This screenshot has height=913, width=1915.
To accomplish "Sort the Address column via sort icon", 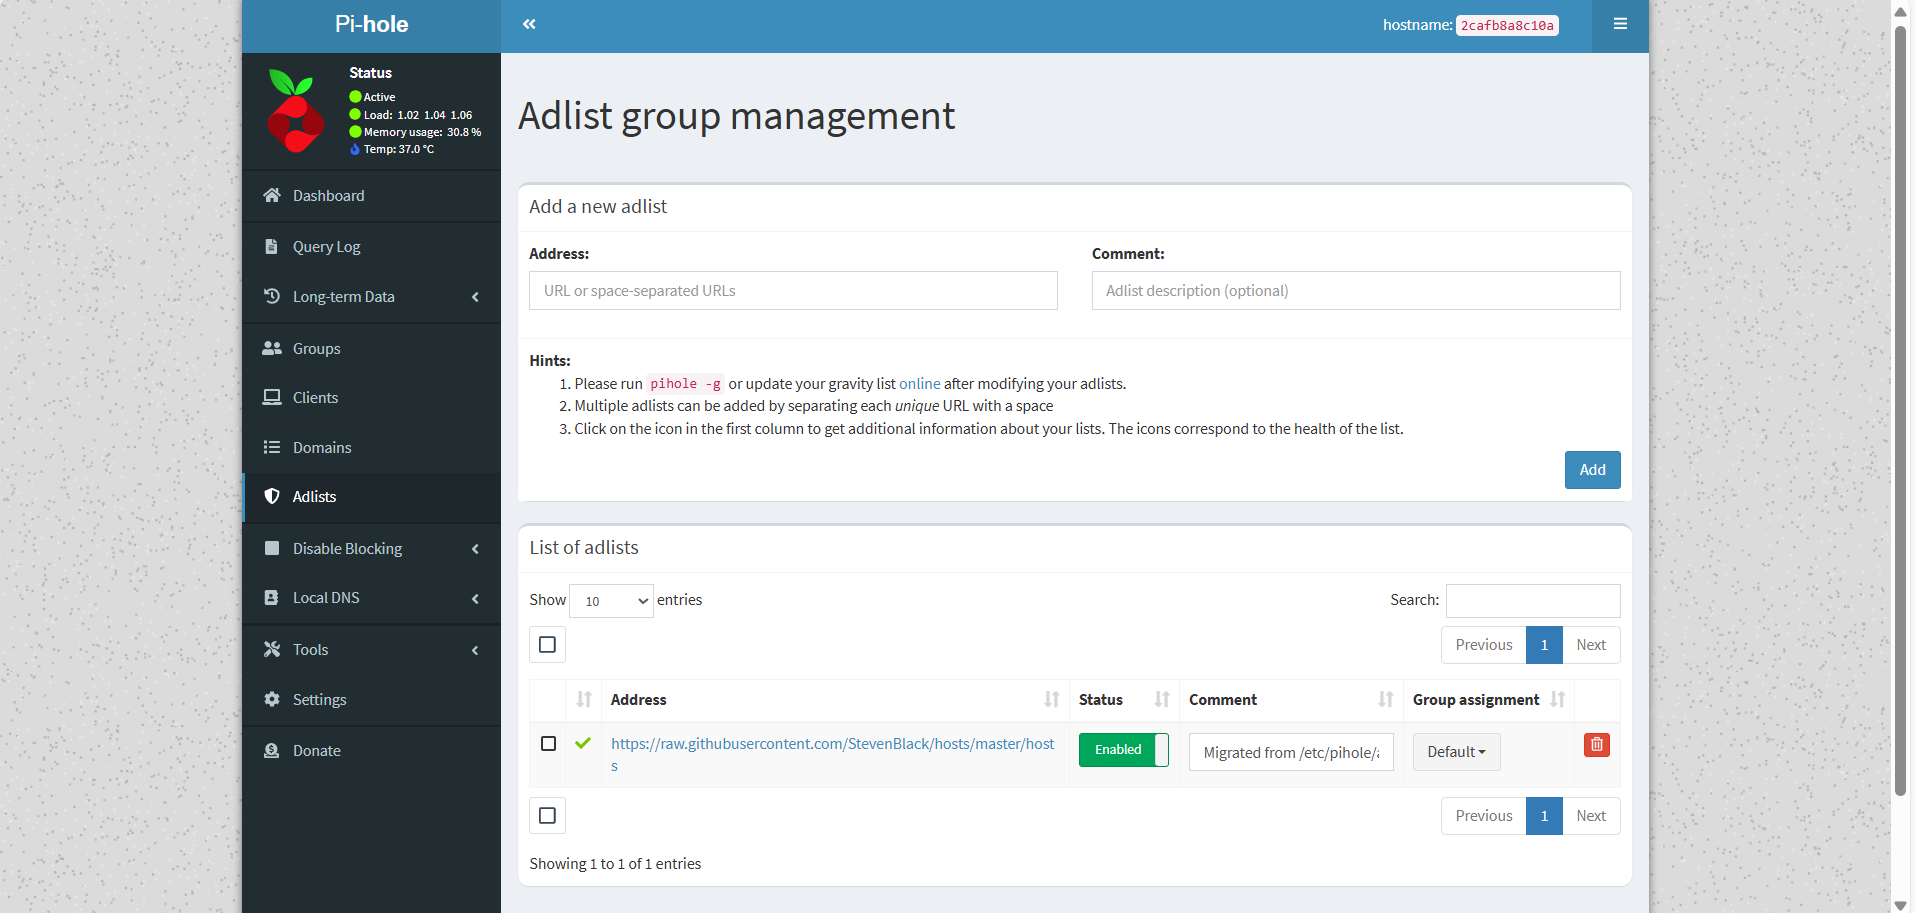I will click(1051, 700).
